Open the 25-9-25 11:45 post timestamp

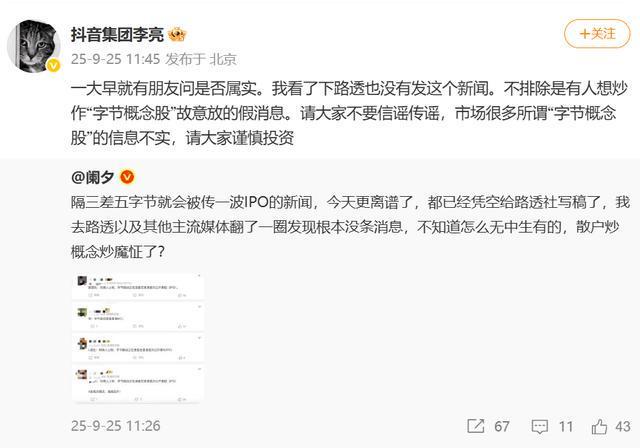pos(116,59)
